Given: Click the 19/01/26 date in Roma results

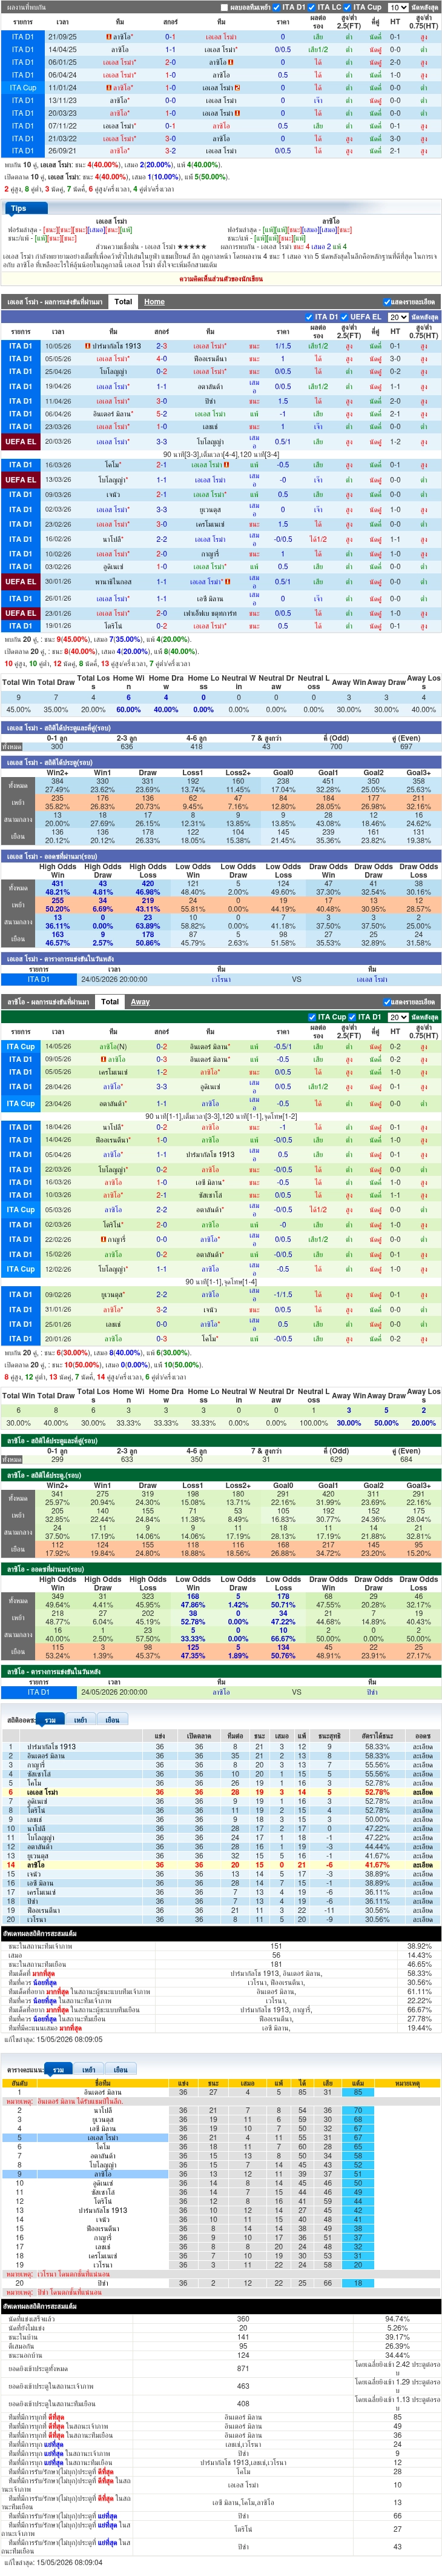Looking at the screenshot, I should coord(58,626).
